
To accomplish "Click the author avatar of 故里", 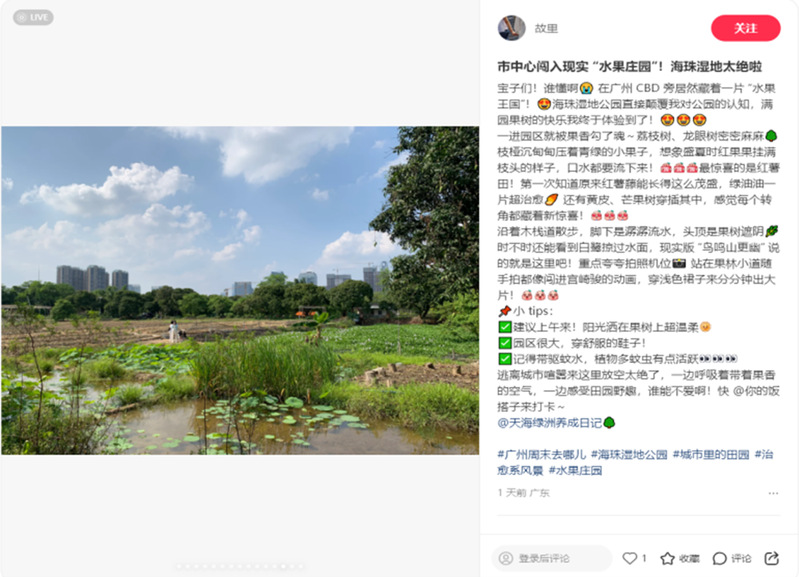I will (x=511, y=28).
